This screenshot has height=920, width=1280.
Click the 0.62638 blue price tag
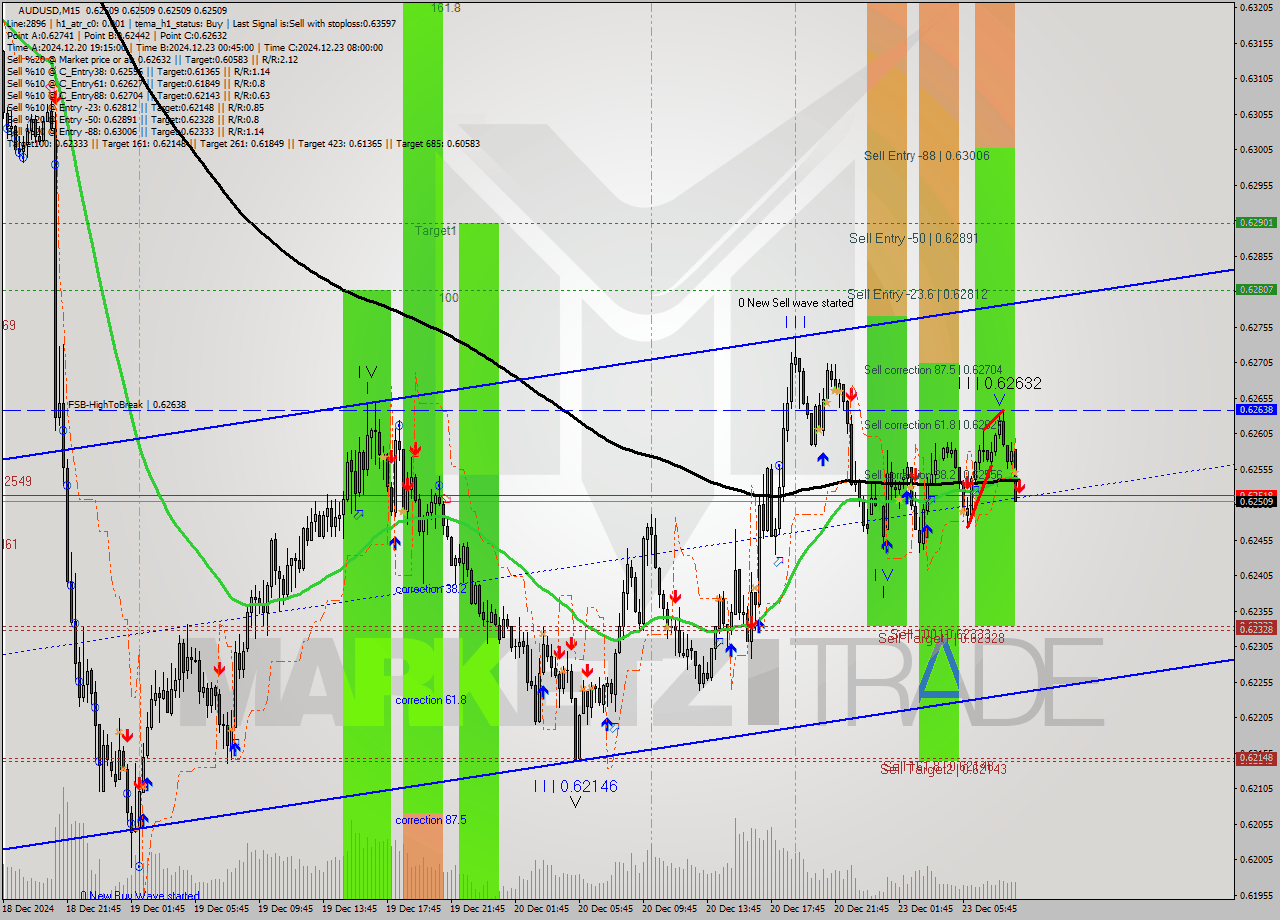tap(1256, 410)
